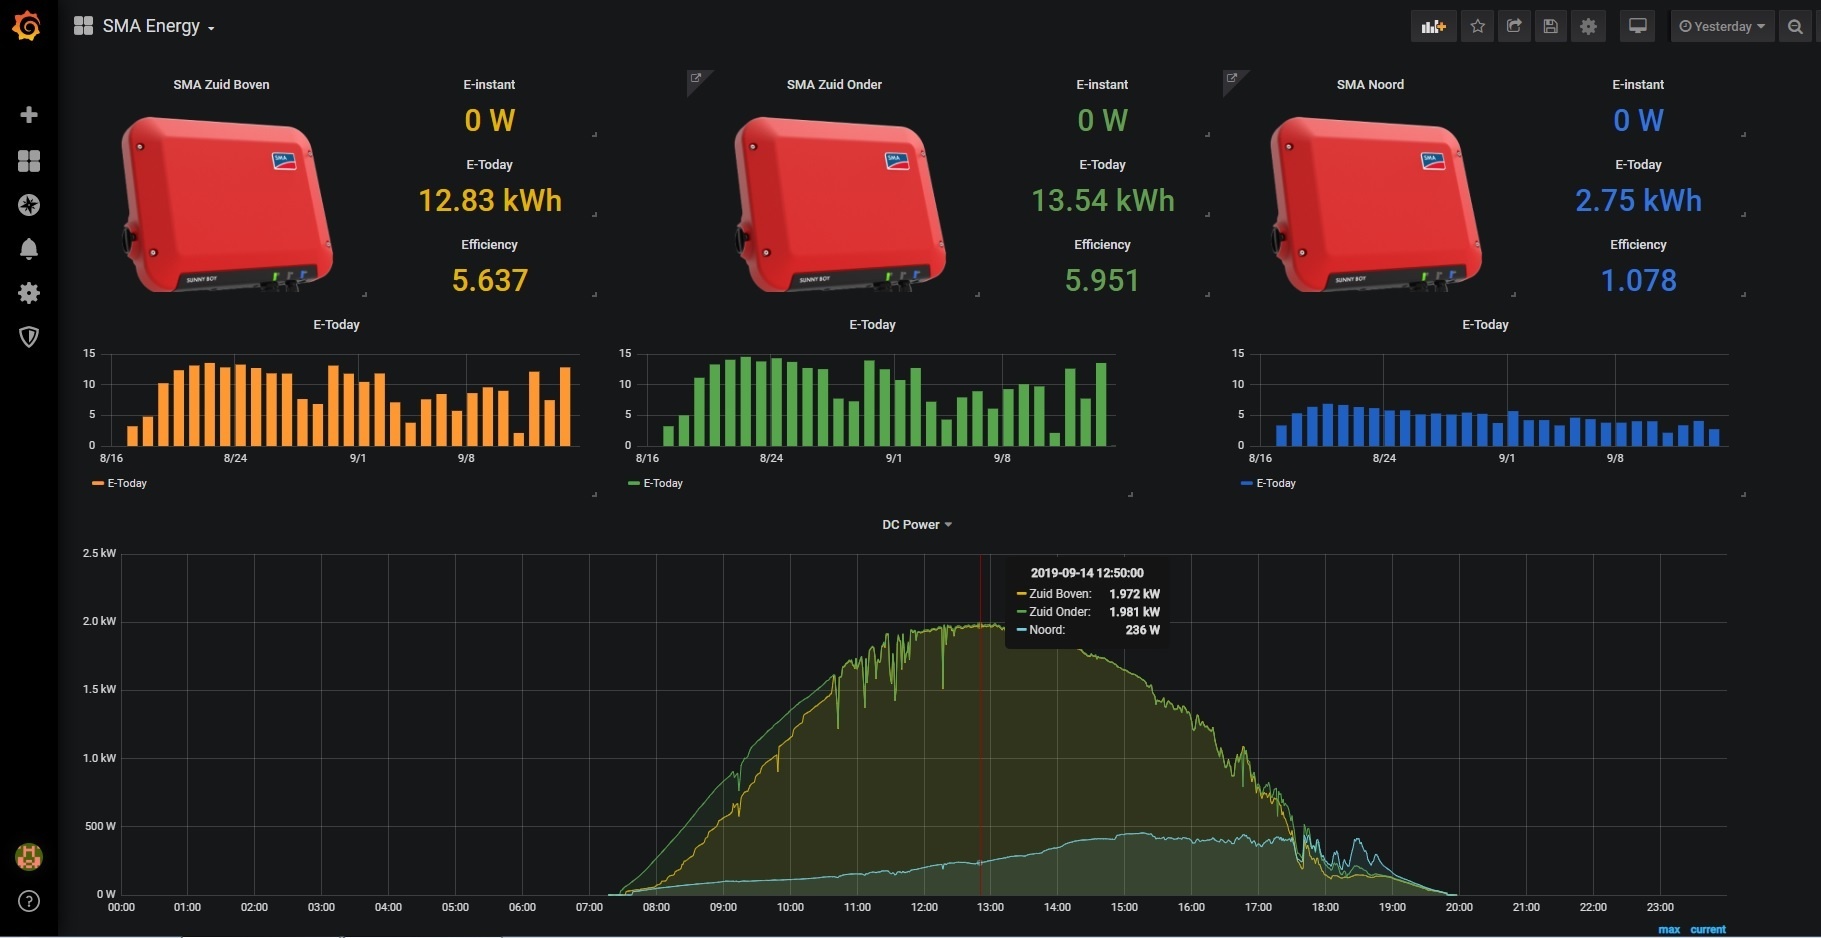Click the tooltip timestamp 2019-09-14 12:50:00

tap(1087, 574)
